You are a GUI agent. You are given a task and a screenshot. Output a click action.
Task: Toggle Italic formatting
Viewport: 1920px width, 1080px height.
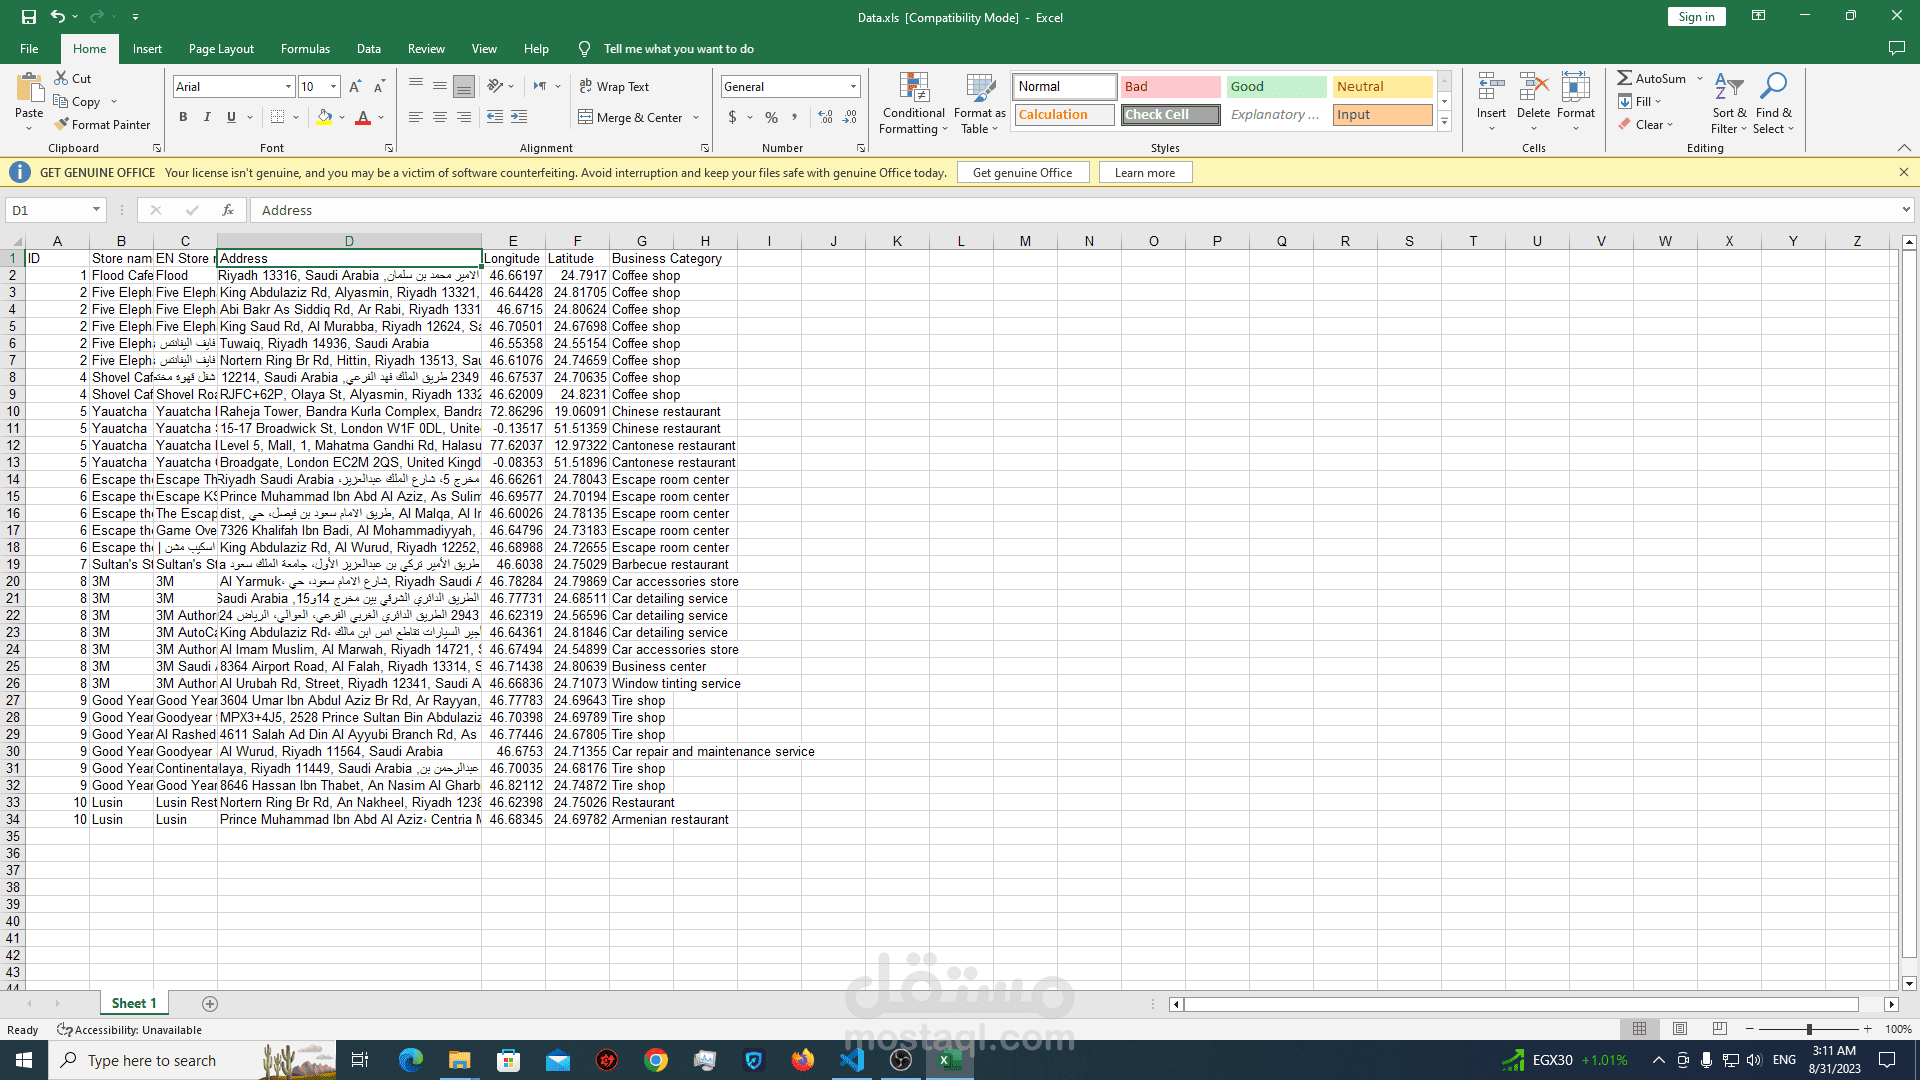click(x=207, y=118)
